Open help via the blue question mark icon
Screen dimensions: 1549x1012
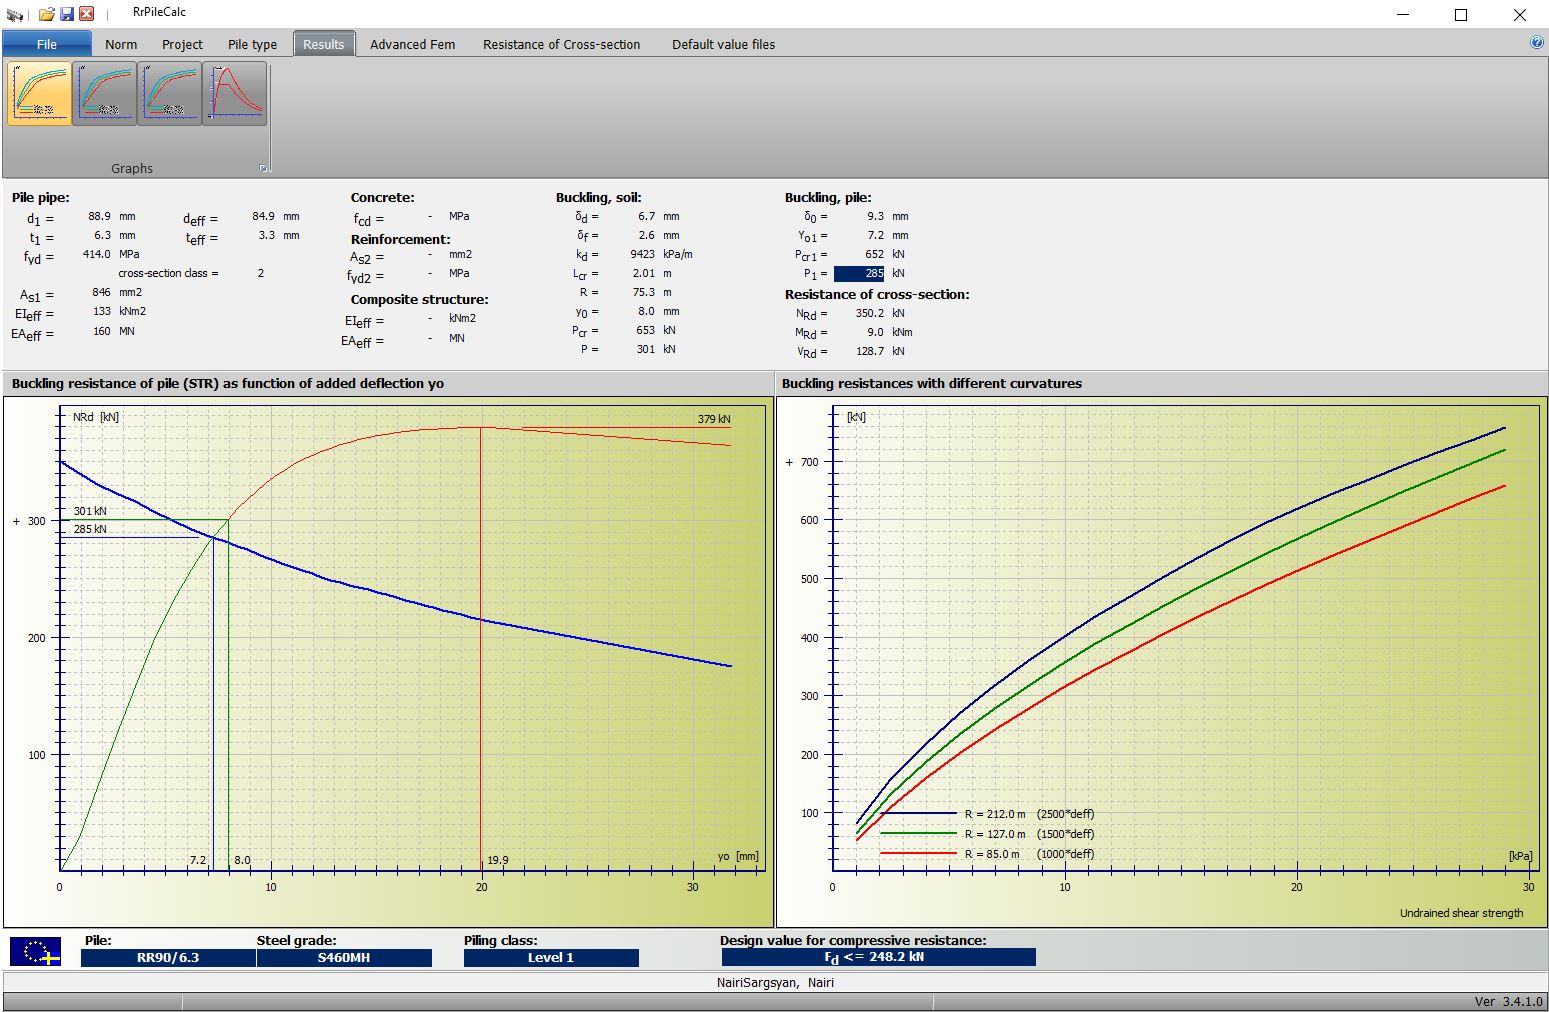(1537, 43)
